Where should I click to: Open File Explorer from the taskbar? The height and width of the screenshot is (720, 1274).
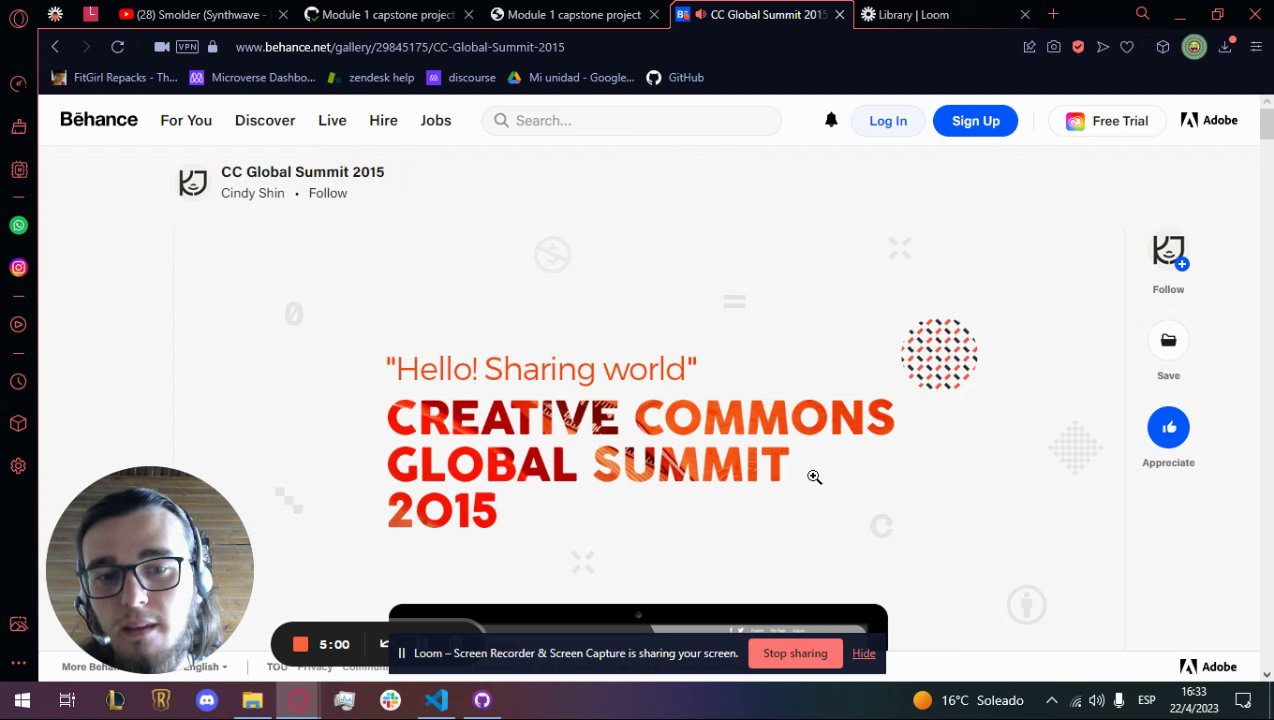[x=252, y=700]
